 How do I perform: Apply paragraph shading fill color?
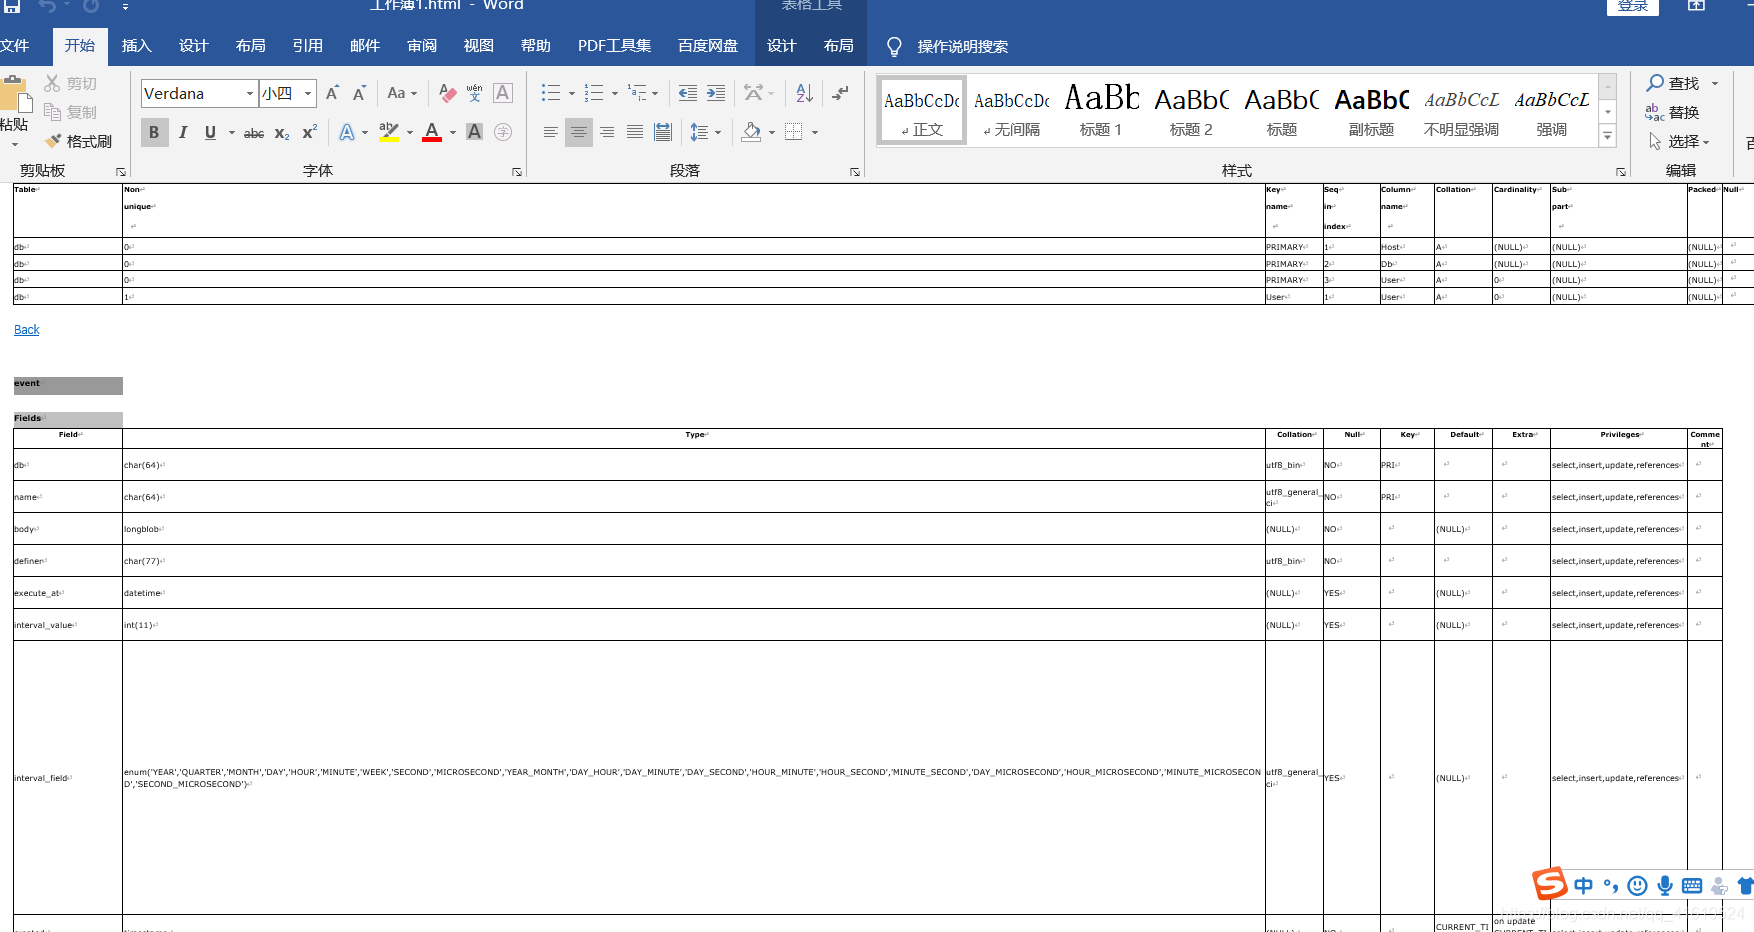[752, 132]
